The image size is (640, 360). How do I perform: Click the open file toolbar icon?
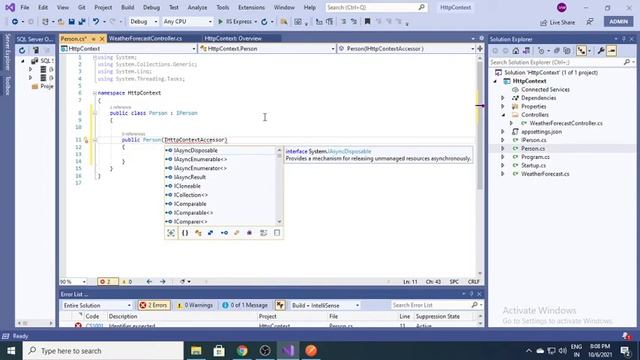(60, 22)
